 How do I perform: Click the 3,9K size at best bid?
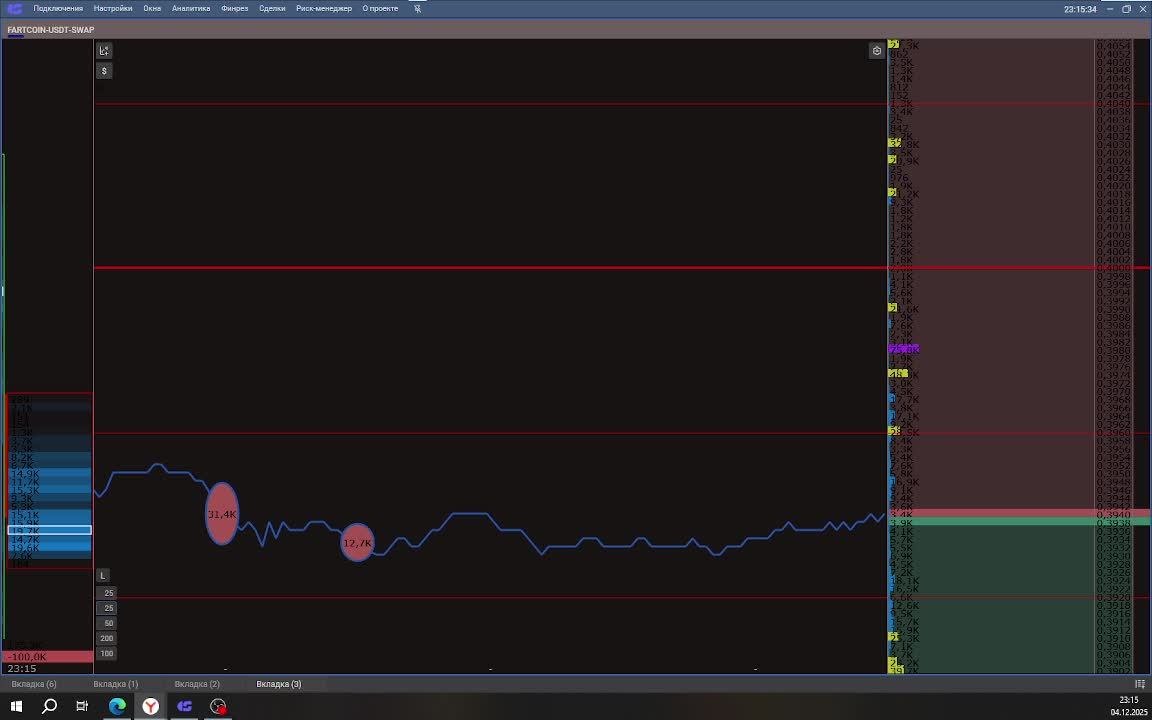tap(901, 522)
